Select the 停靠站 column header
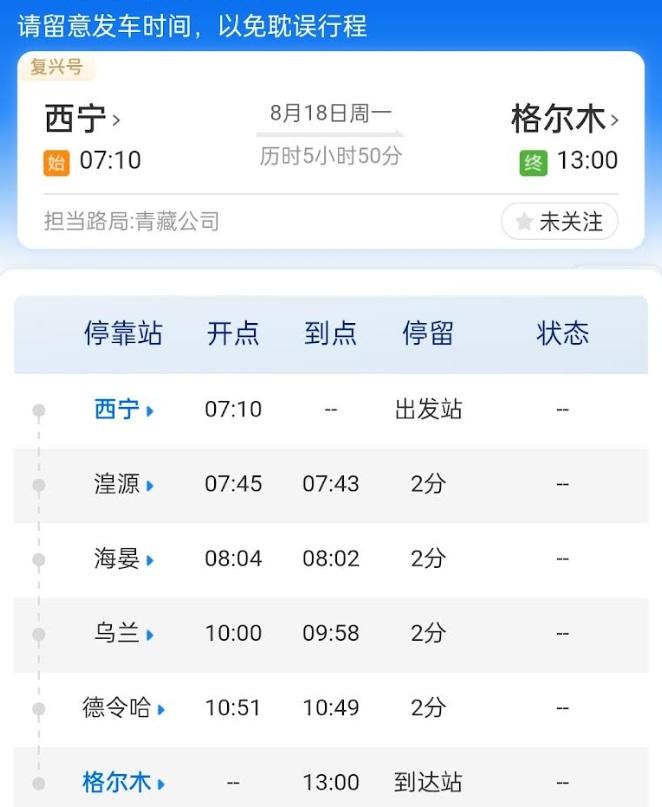 (x=123, y=333)
